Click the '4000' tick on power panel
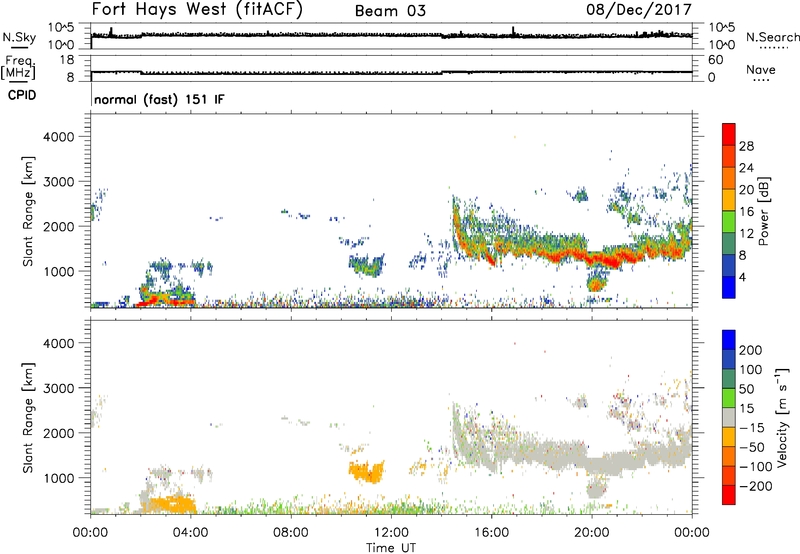800x554 pixels. point(59,137)
